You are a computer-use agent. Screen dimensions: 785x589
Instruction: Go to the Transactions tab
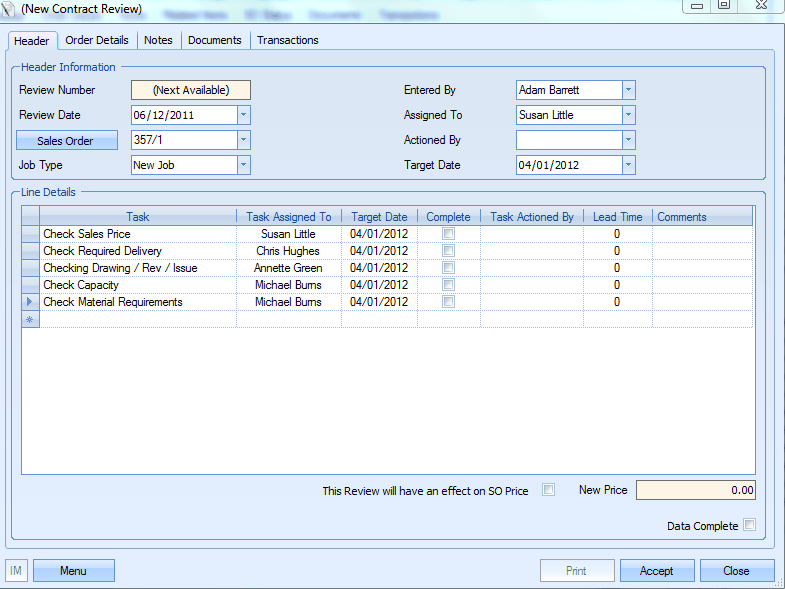(288, 40)
